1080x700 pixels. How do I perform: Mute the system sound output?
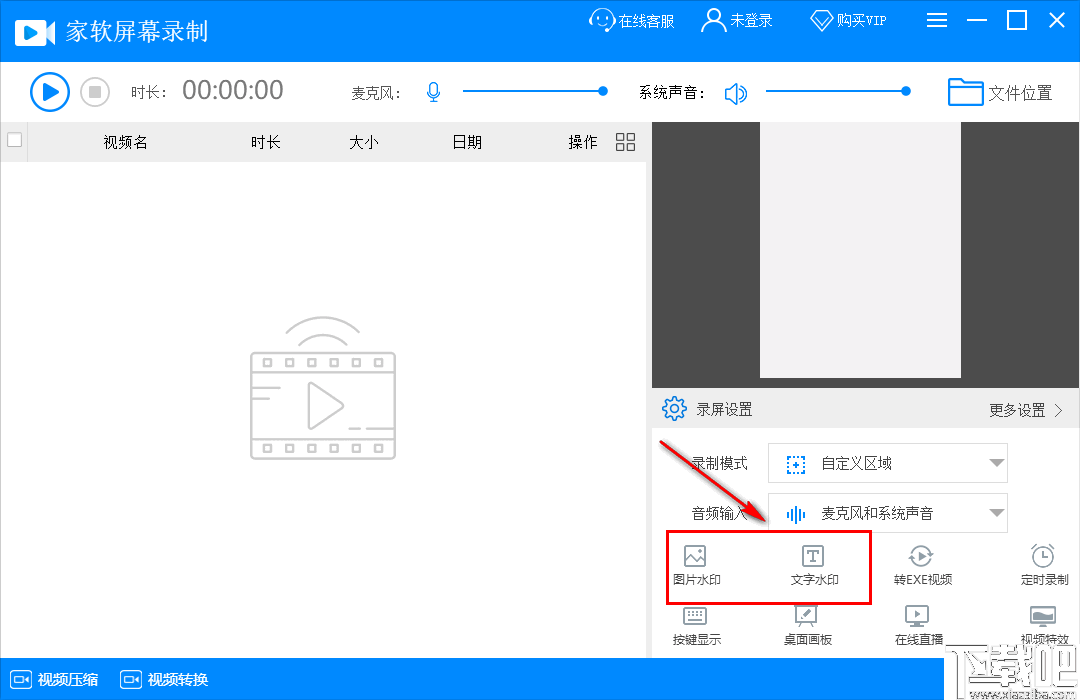tap(737, 91)
